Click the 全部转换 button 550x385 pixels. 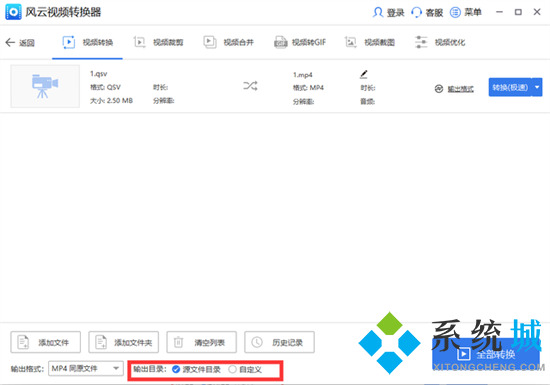click(486, 354)
